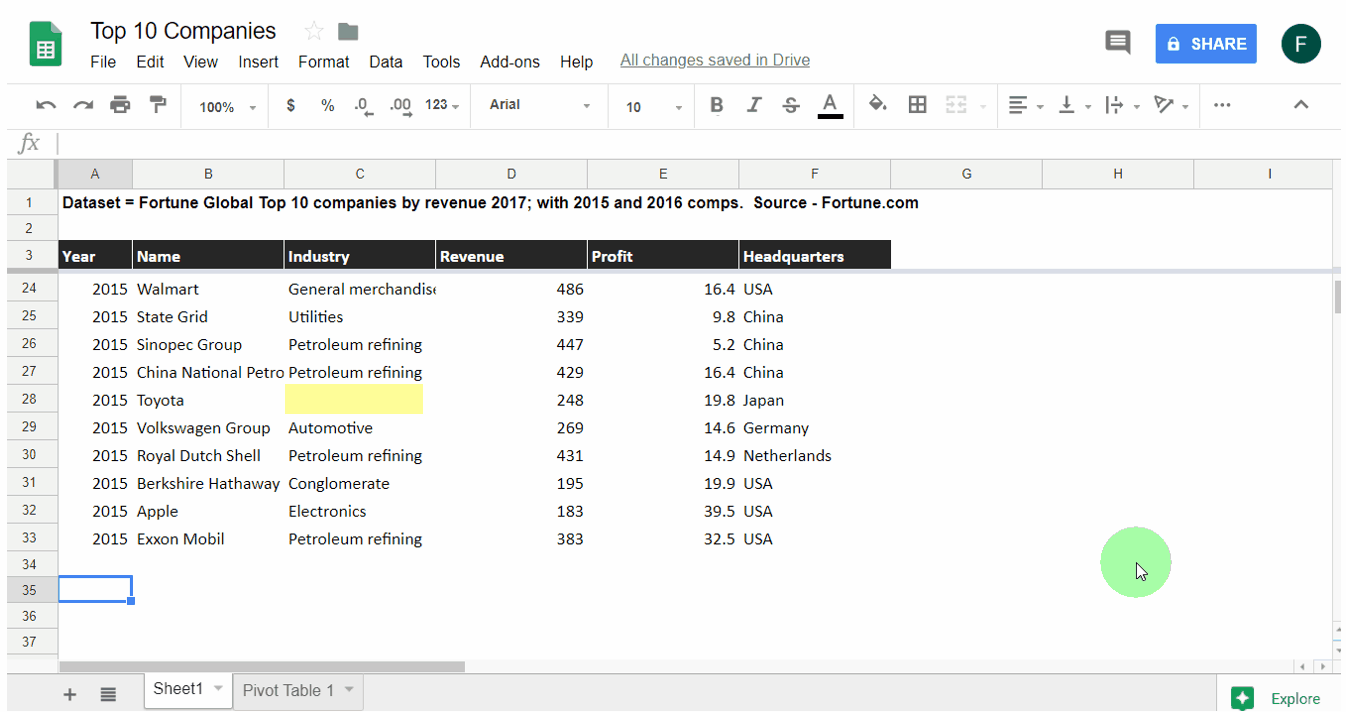The image size is (1346, 712).
Task: Open the text rotation dropdown
Action: point(1171,105)
